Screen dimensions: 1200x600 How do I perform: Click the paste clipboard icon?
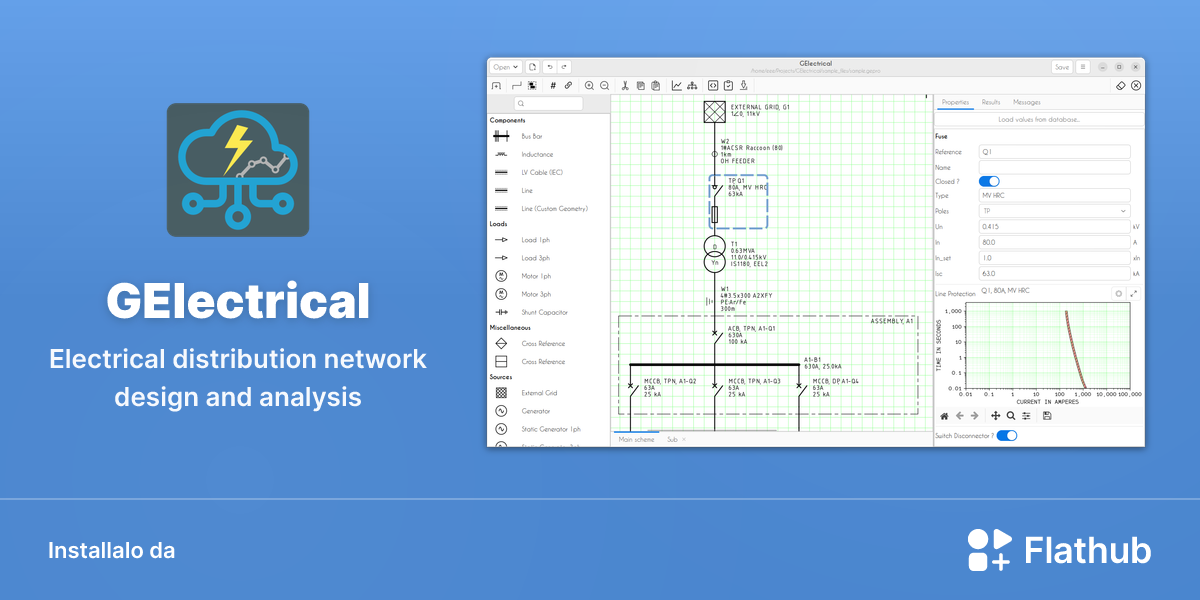click(655, 86)
